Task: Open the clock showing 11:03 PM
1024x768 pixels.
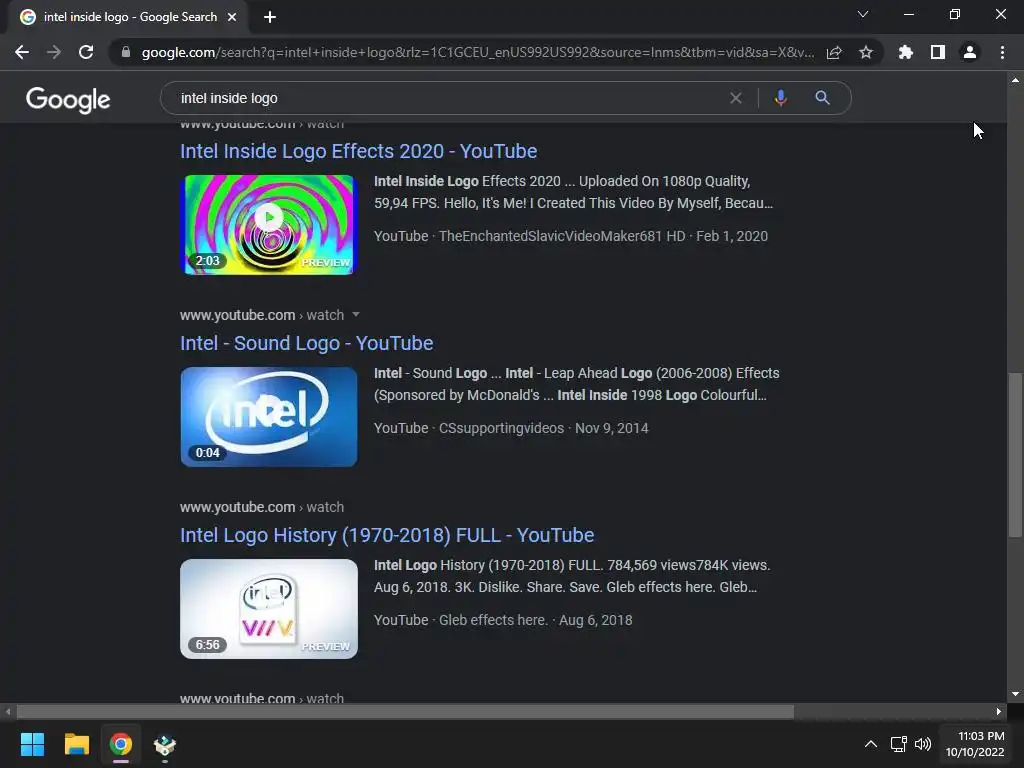Action: 975,744
